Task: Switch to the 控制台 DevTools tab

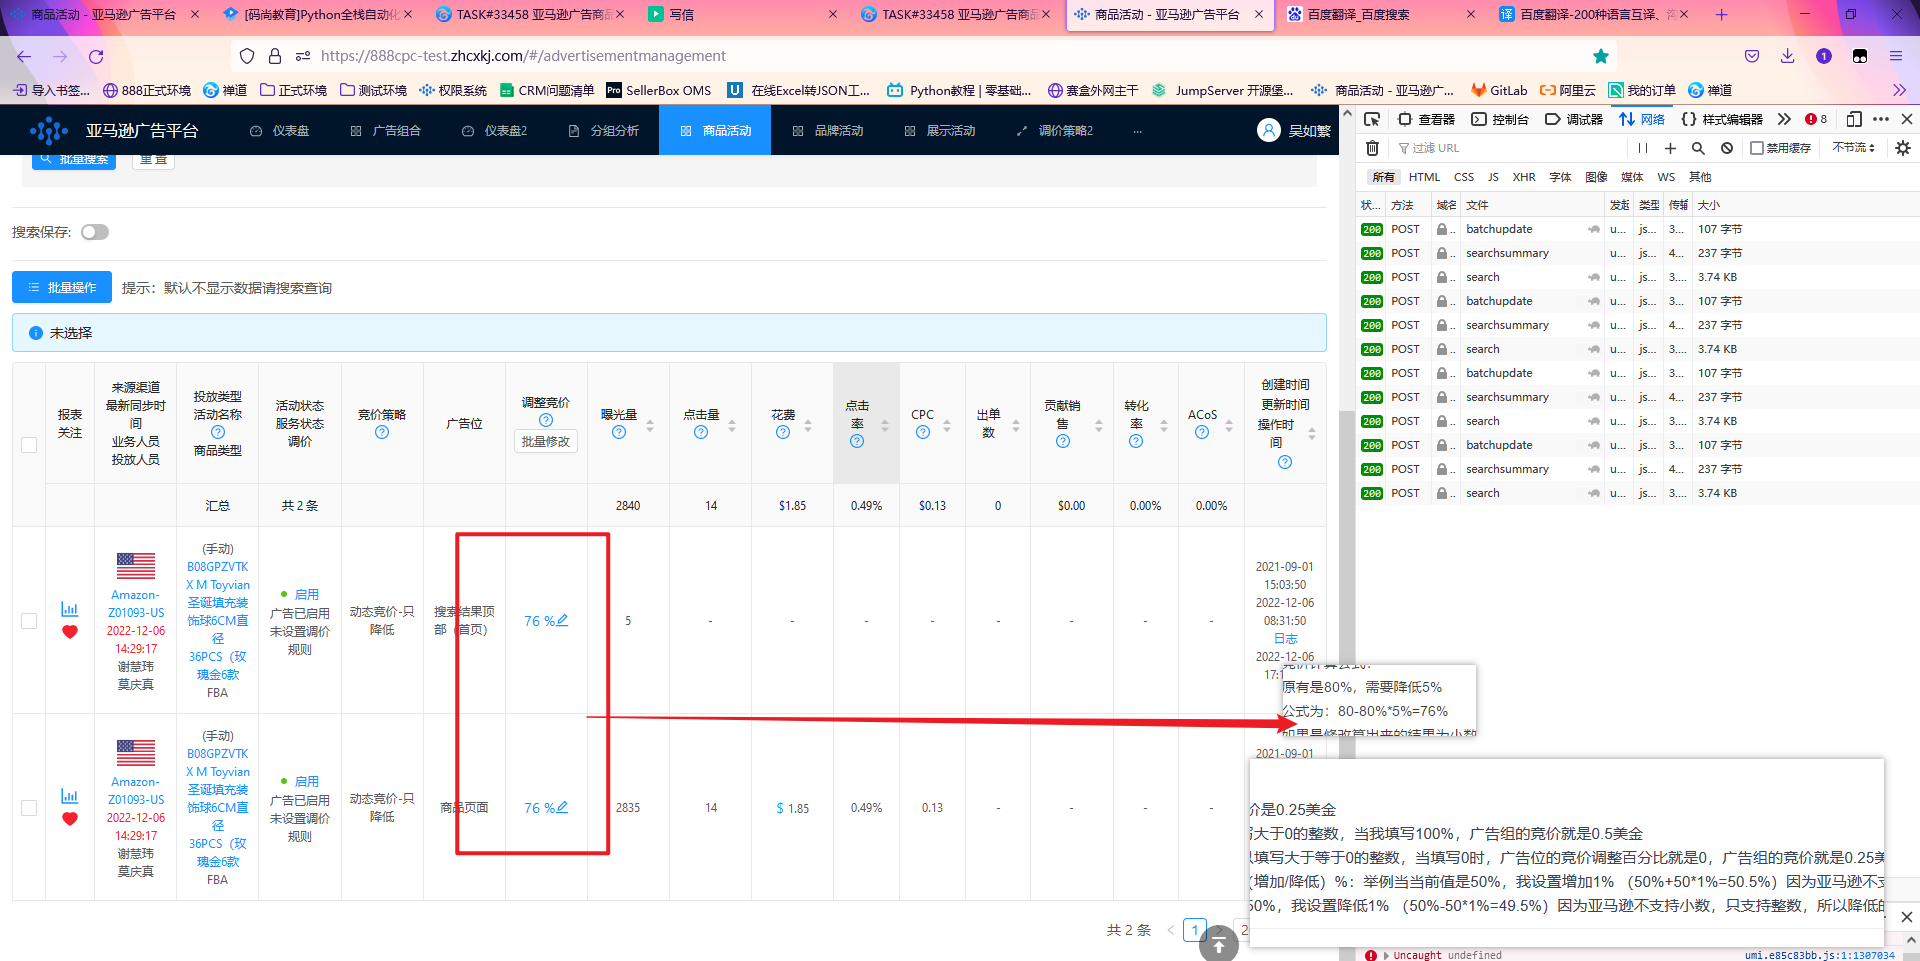Action: (x=1500, y=119)
